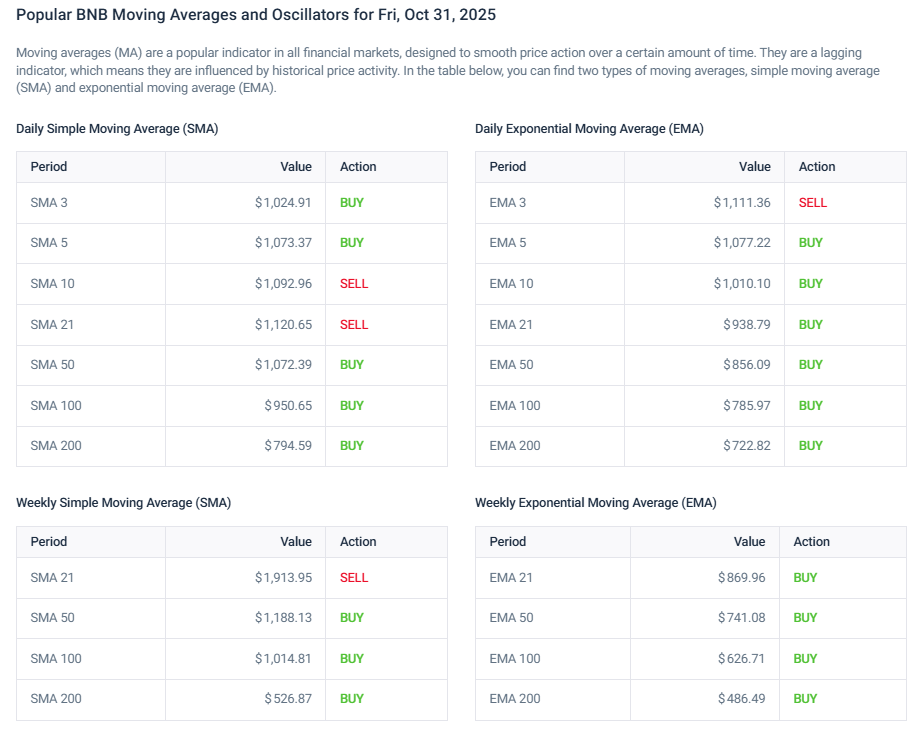Select the SELL action next to SMA 10
This screenshot has width=923, height=733.
pos(352,283)
